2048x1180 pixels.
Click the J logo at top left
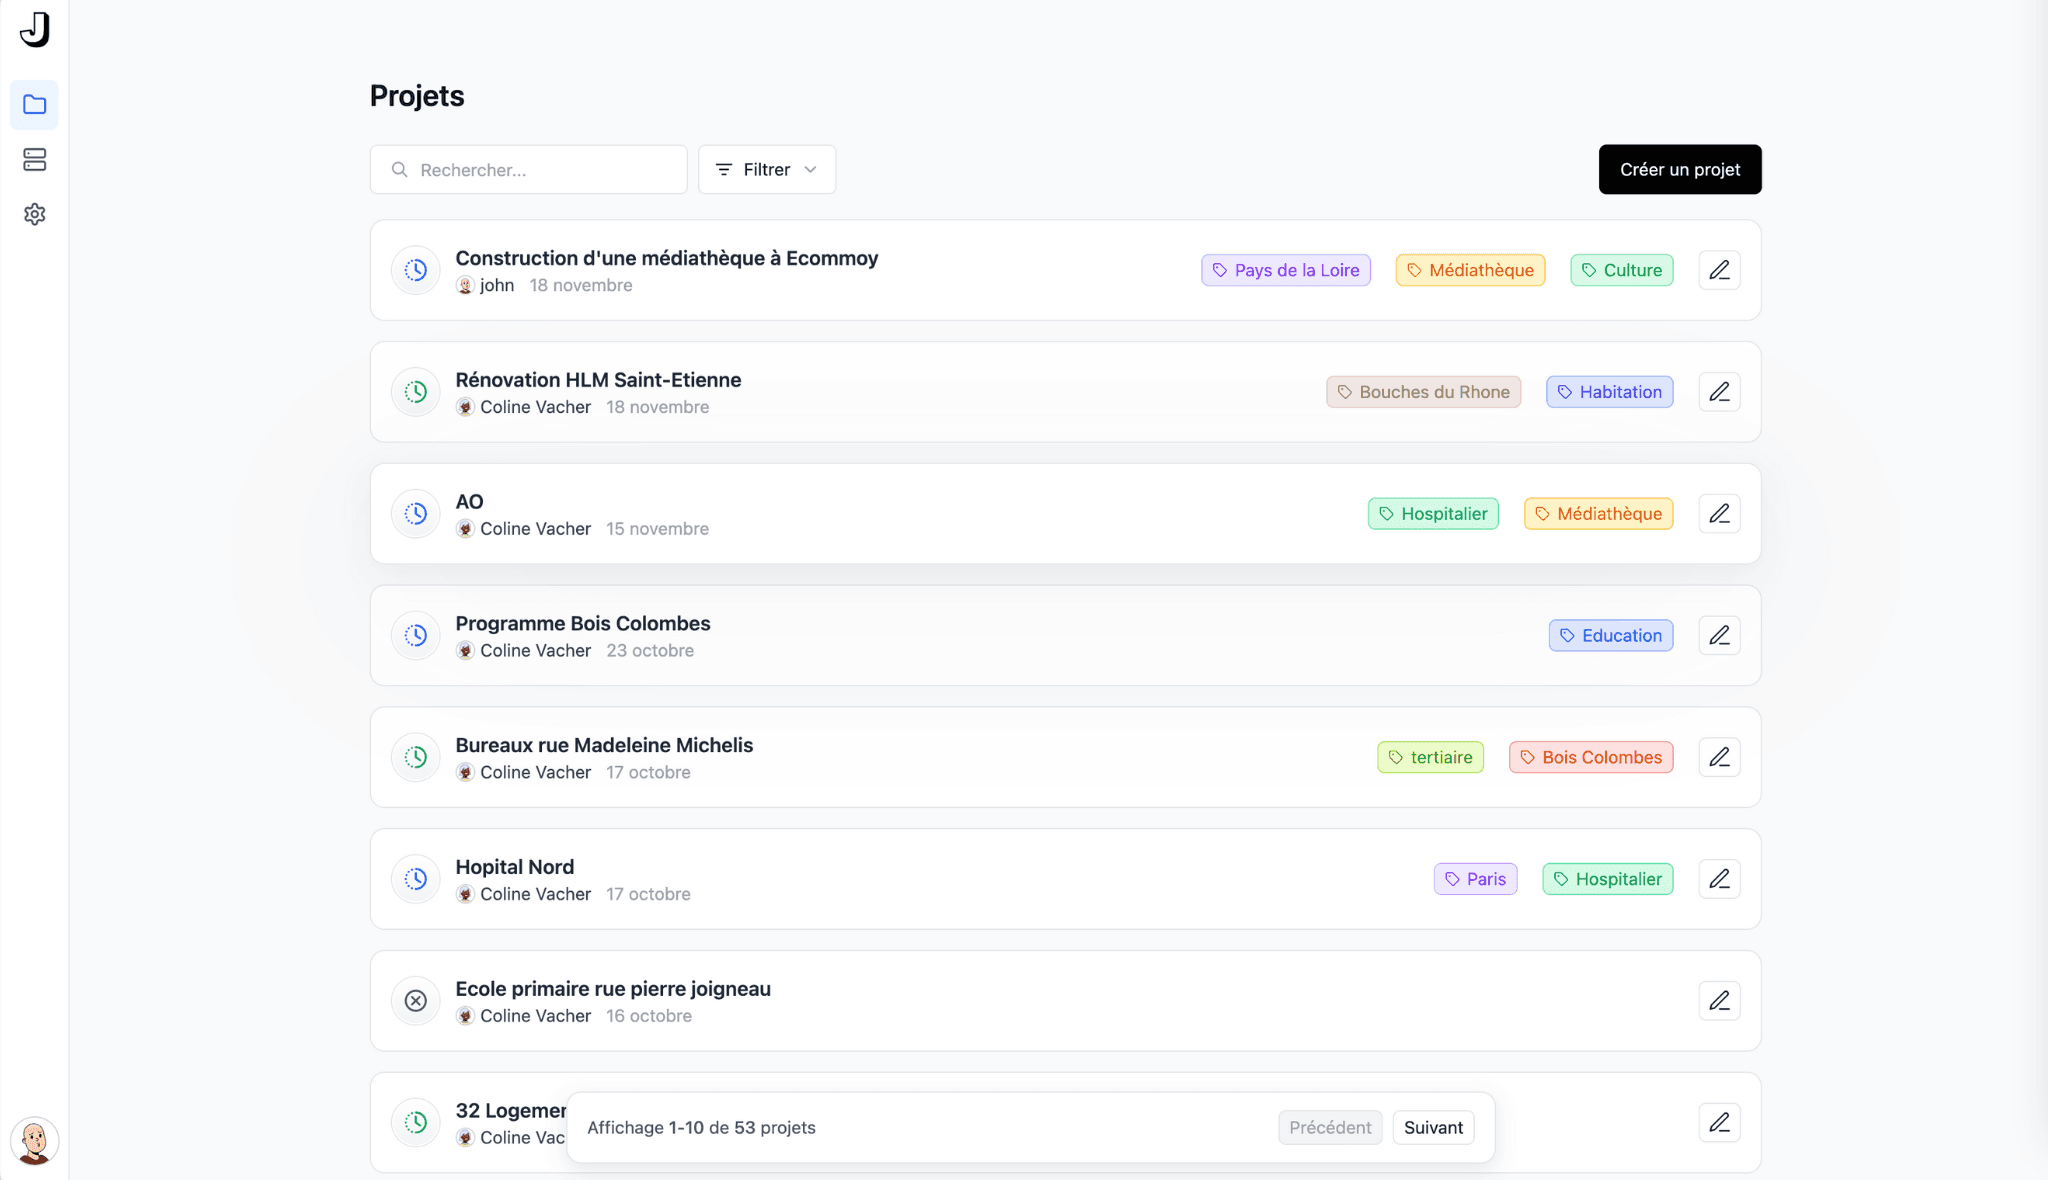[34, 29]
